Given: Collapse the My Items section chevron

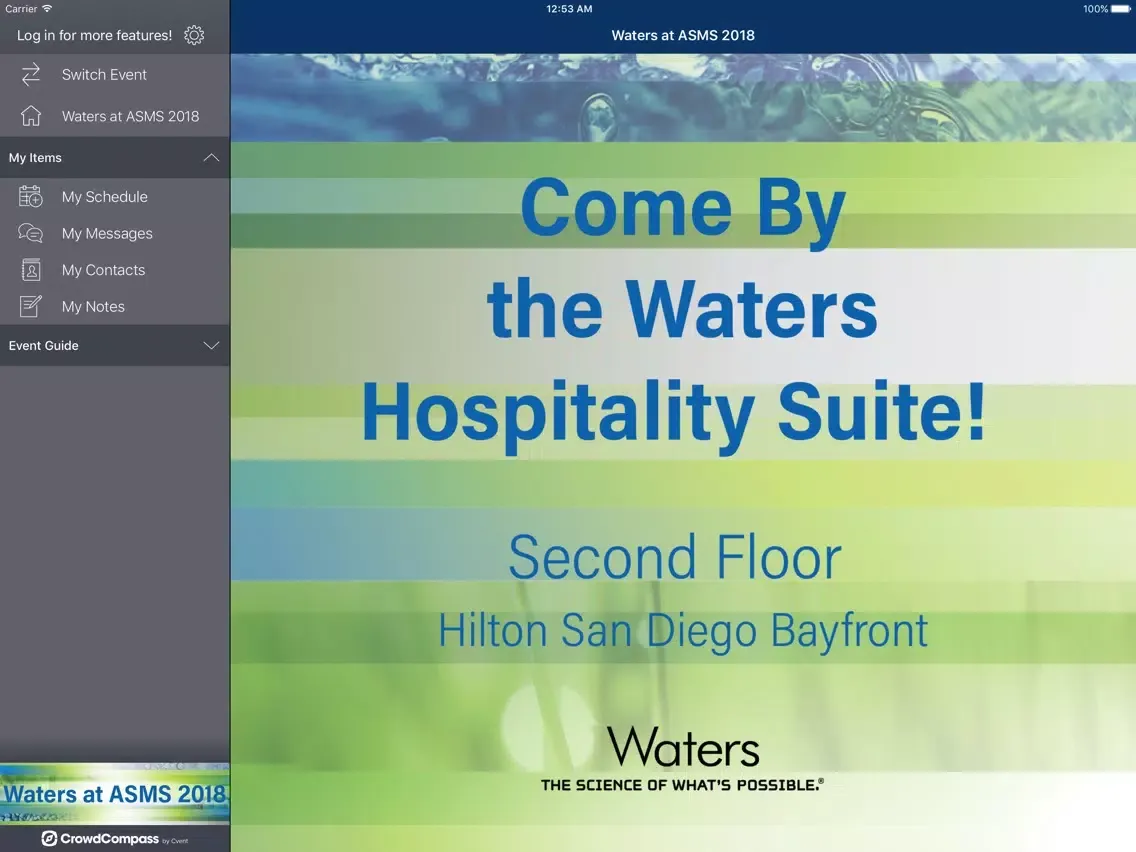Looking at the screenshot, I should coord(211,157).
